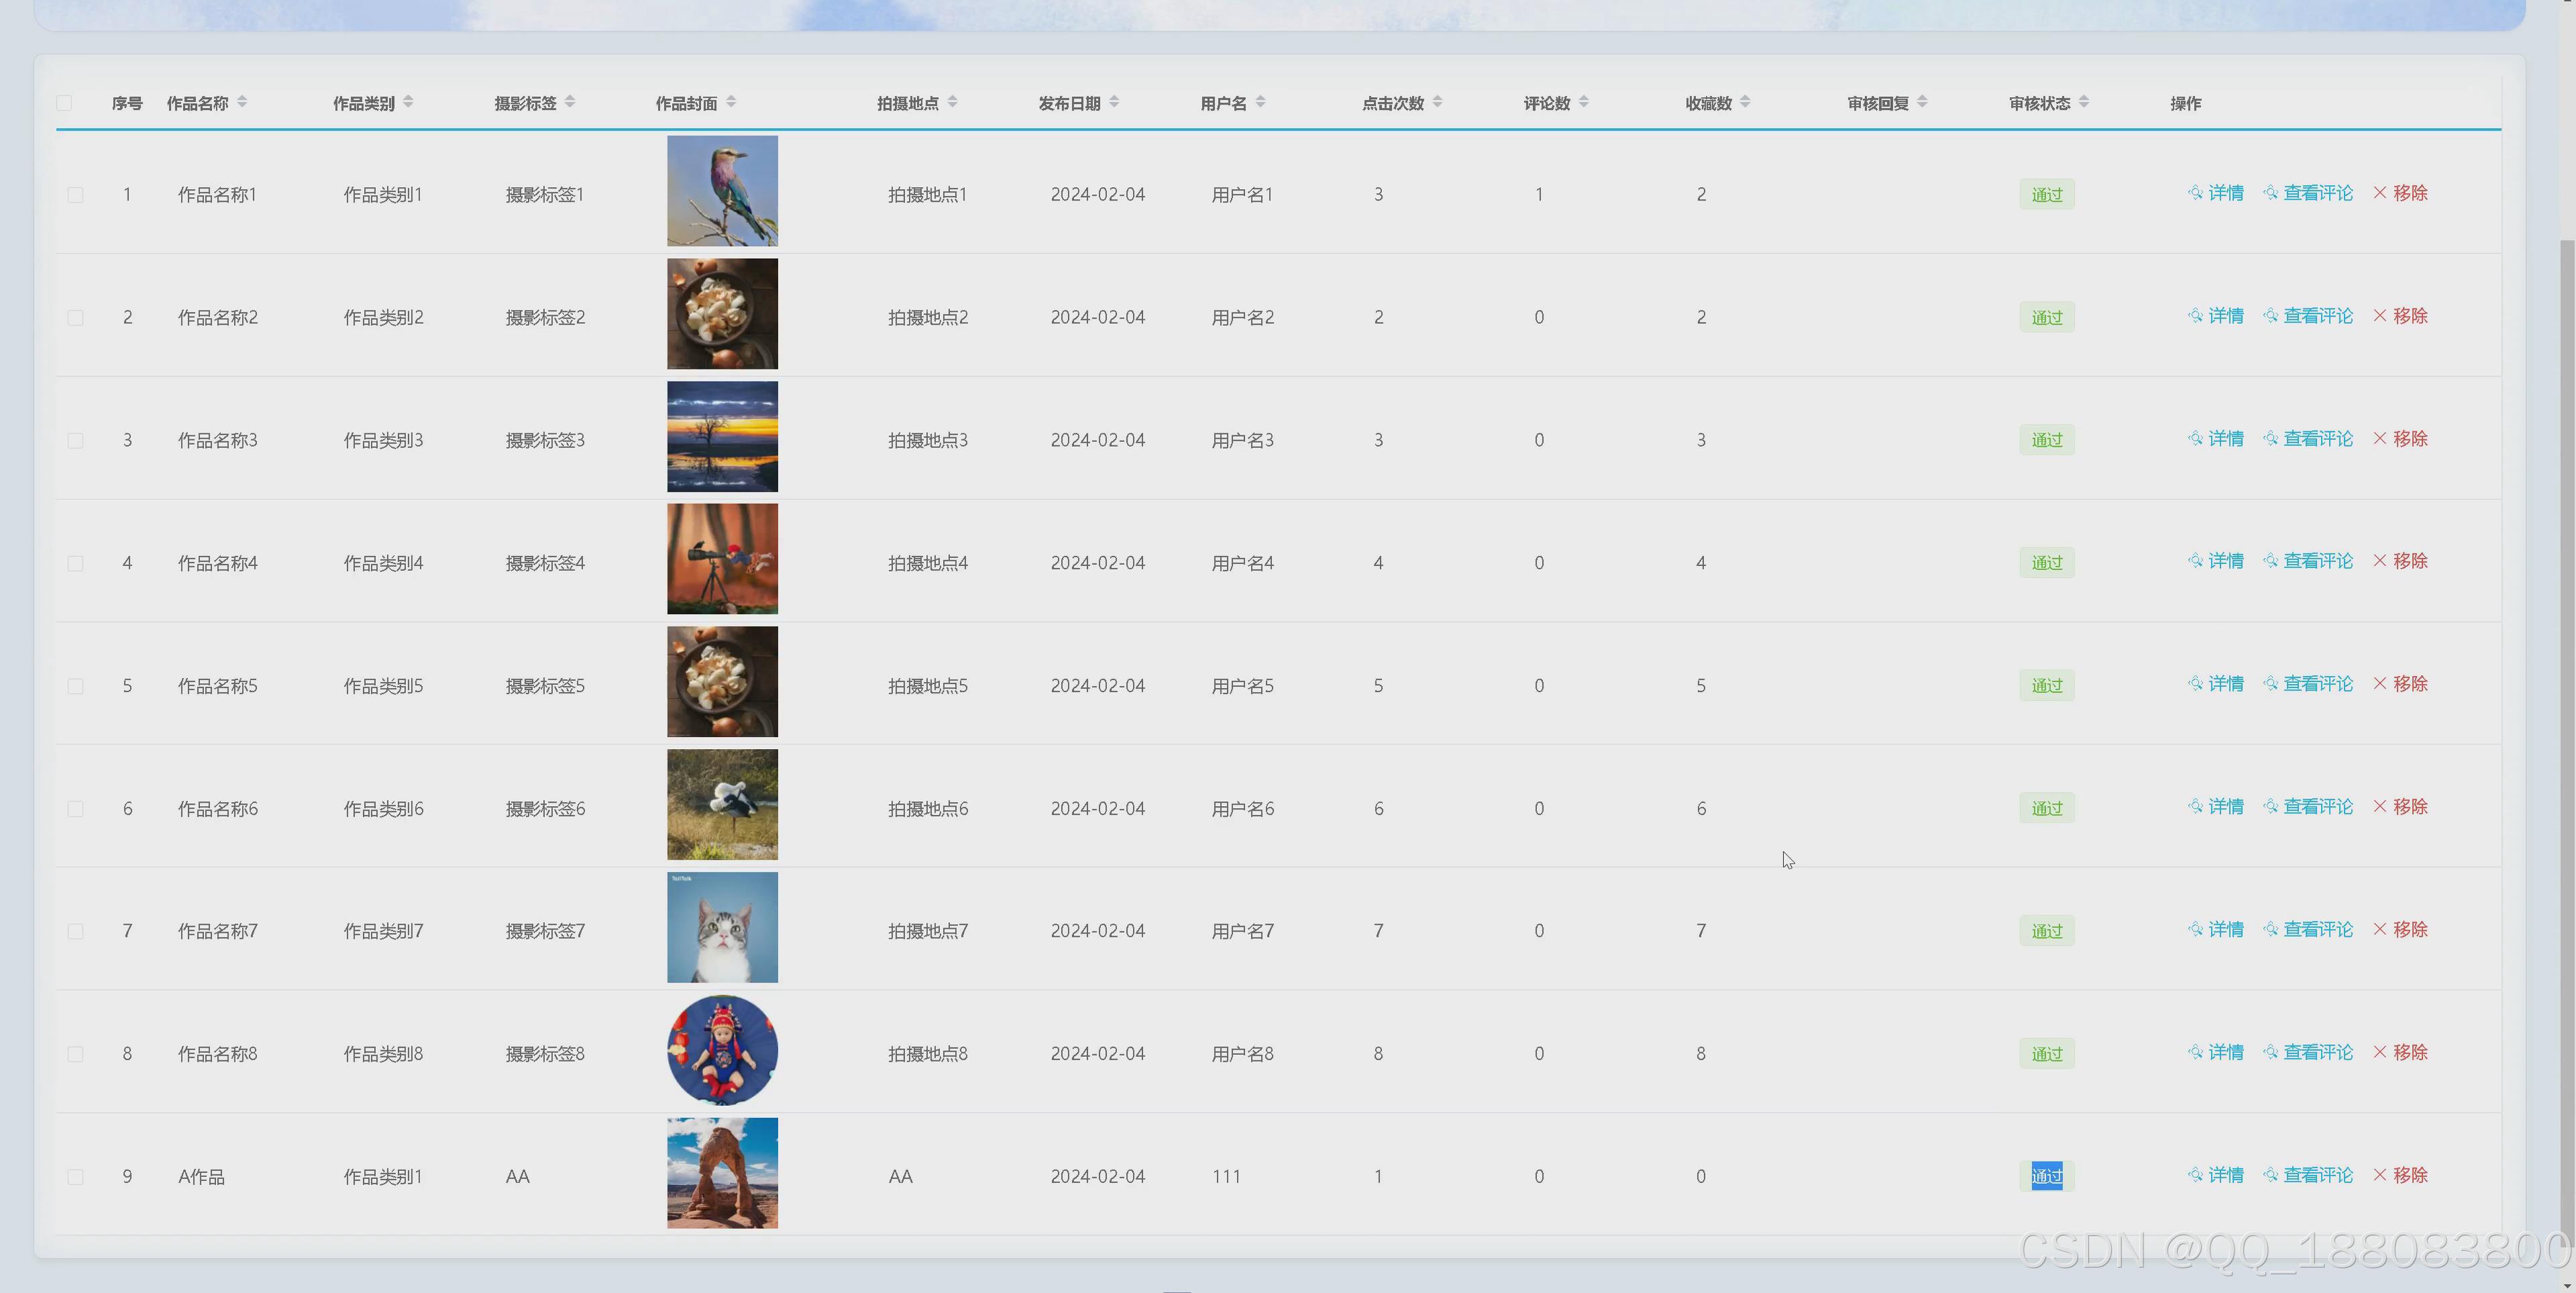Sort by 发布日期 column arrows
2576x1293 pixels.
(x=1114, y=102)
